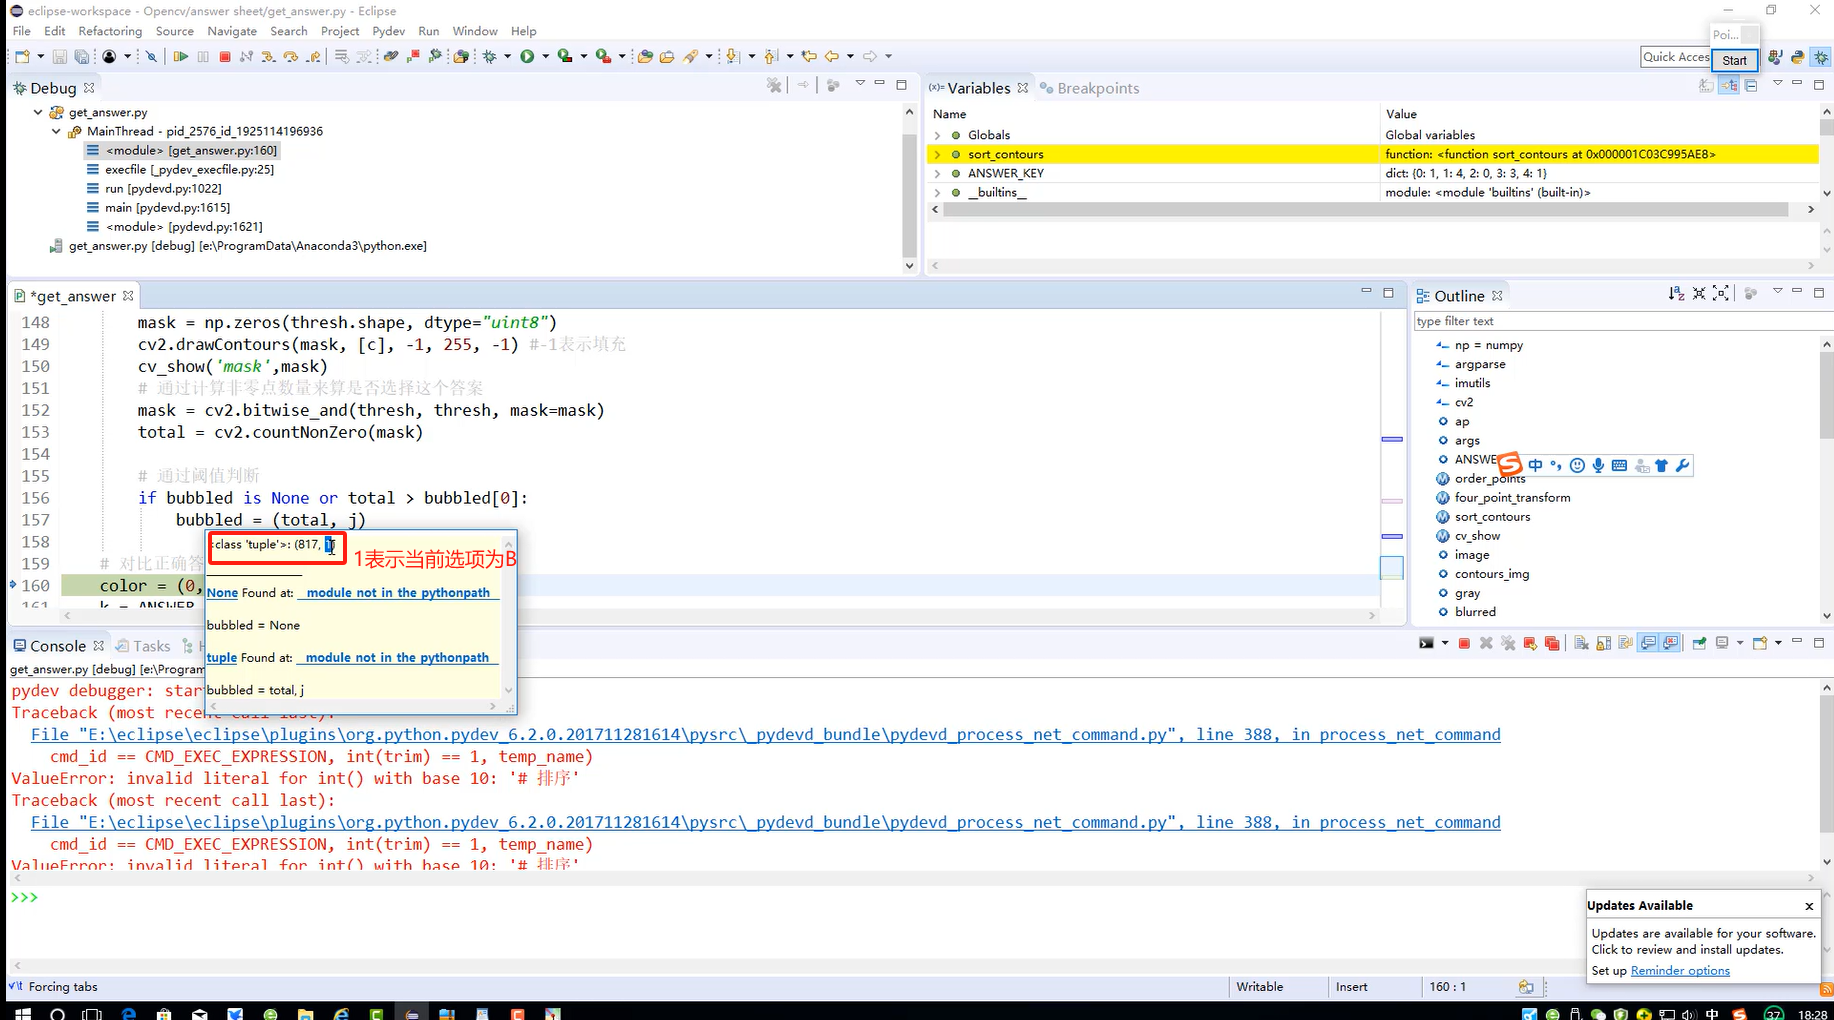Viewport: 1834px width, 1020px height.
Task: Click the Reminder options link
Action: tap(1680, 970)
